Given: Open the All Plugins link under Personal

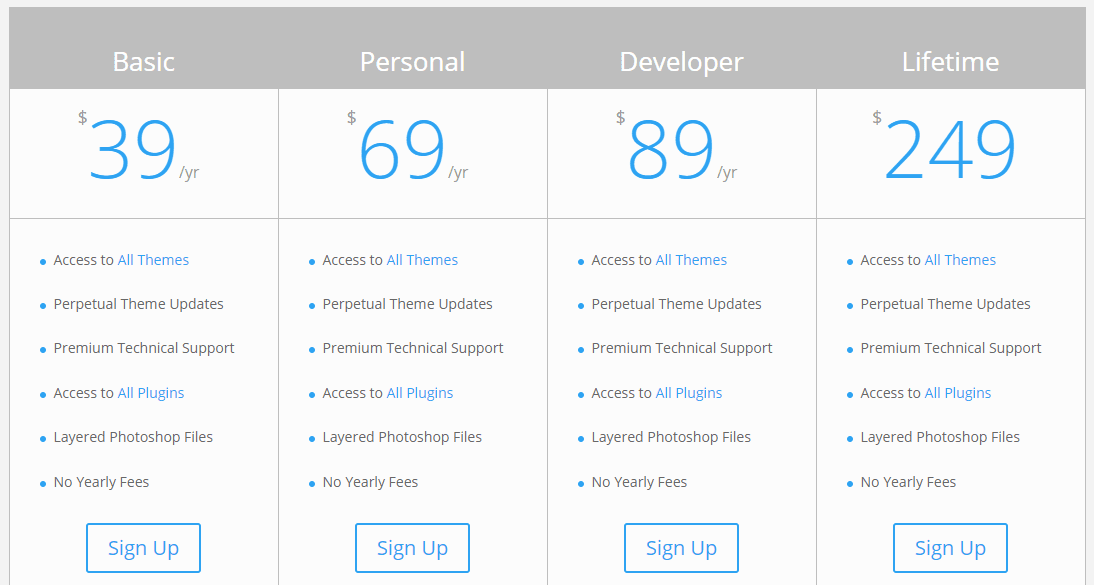Looking at the screenshot, I should point(420,392).
